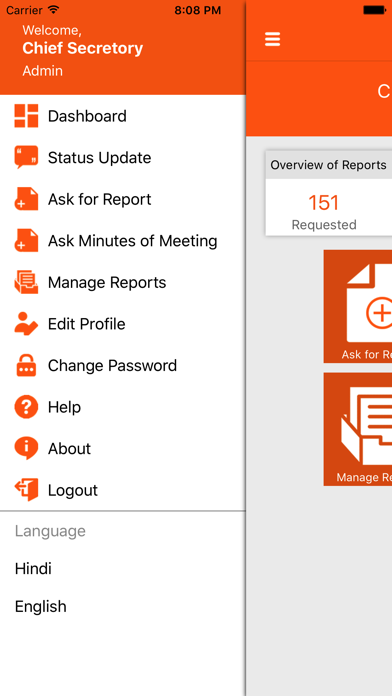Click the Status Update speech bubble icon
Viewport: 392px width, 696px height.
coord(26,158)
